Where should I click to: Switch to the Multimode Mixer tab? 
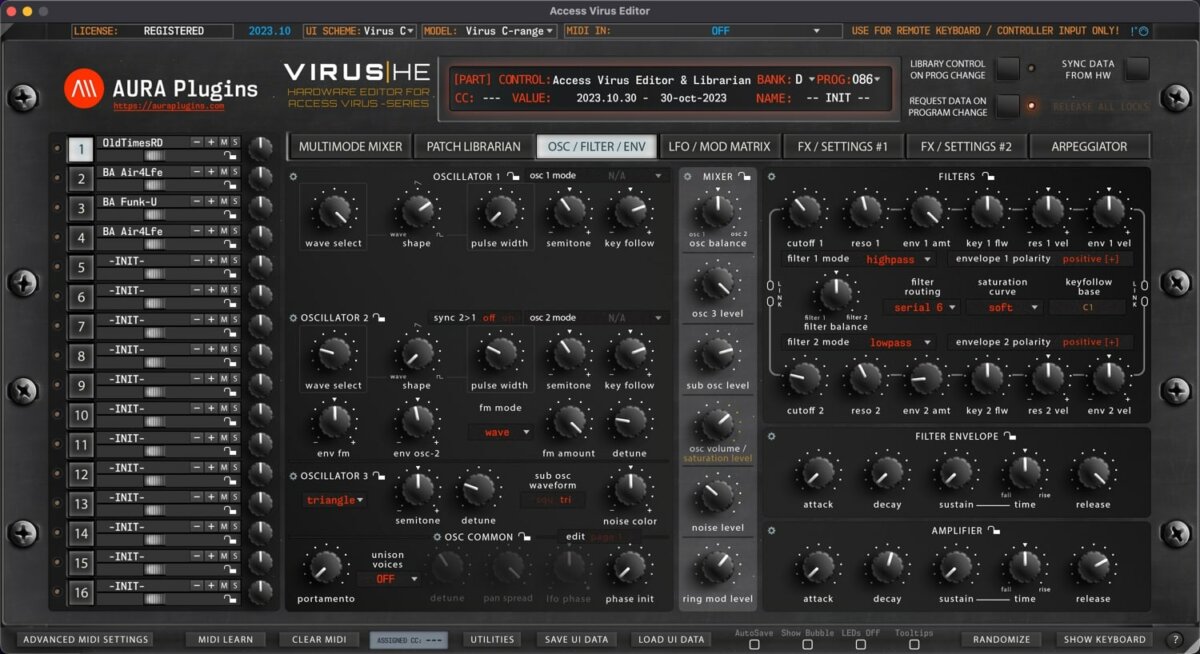350,147
